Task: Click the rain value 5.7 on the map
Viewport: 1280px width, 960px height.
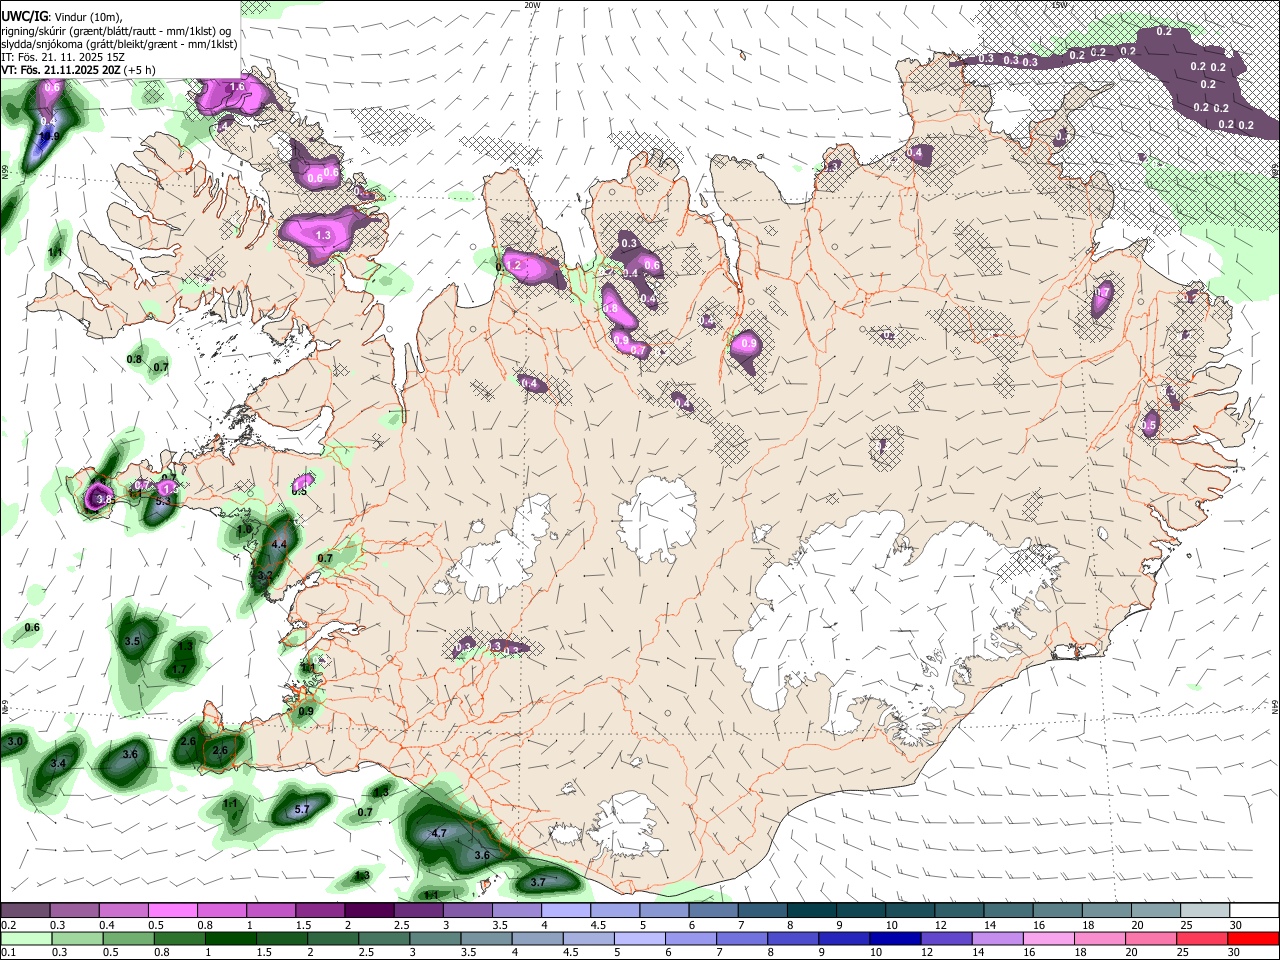Action: point(303,809)
